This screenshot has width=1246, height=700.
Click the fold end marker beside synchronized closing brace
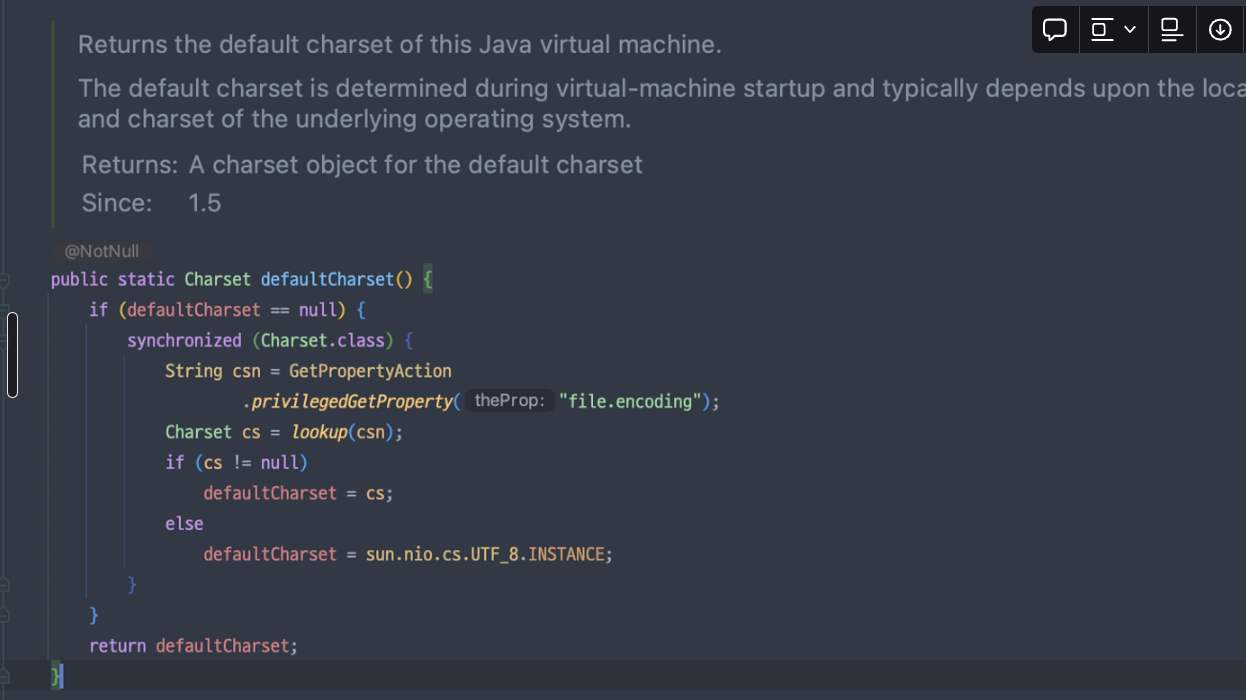(5, 584)
